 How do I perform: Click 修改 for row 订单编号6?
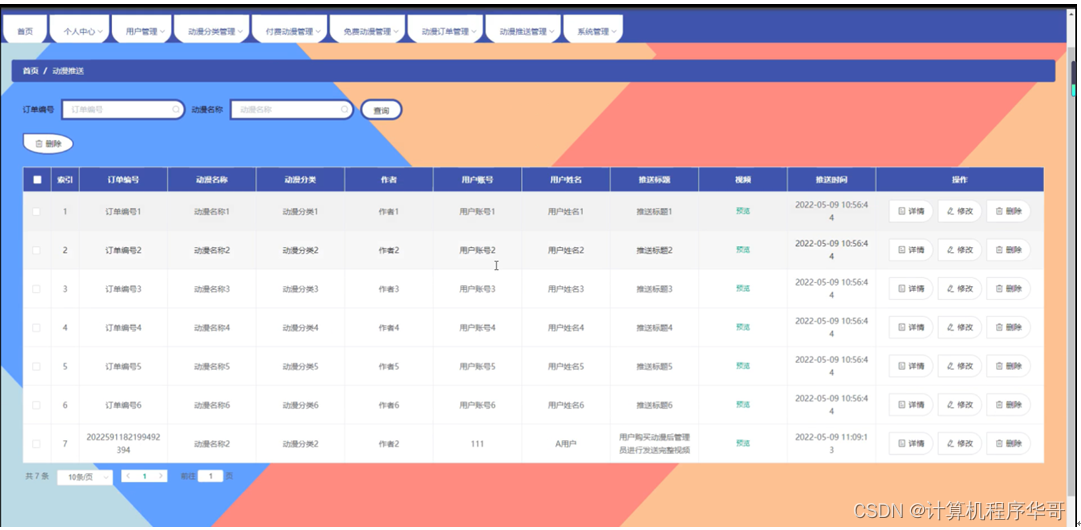[960, 405]
